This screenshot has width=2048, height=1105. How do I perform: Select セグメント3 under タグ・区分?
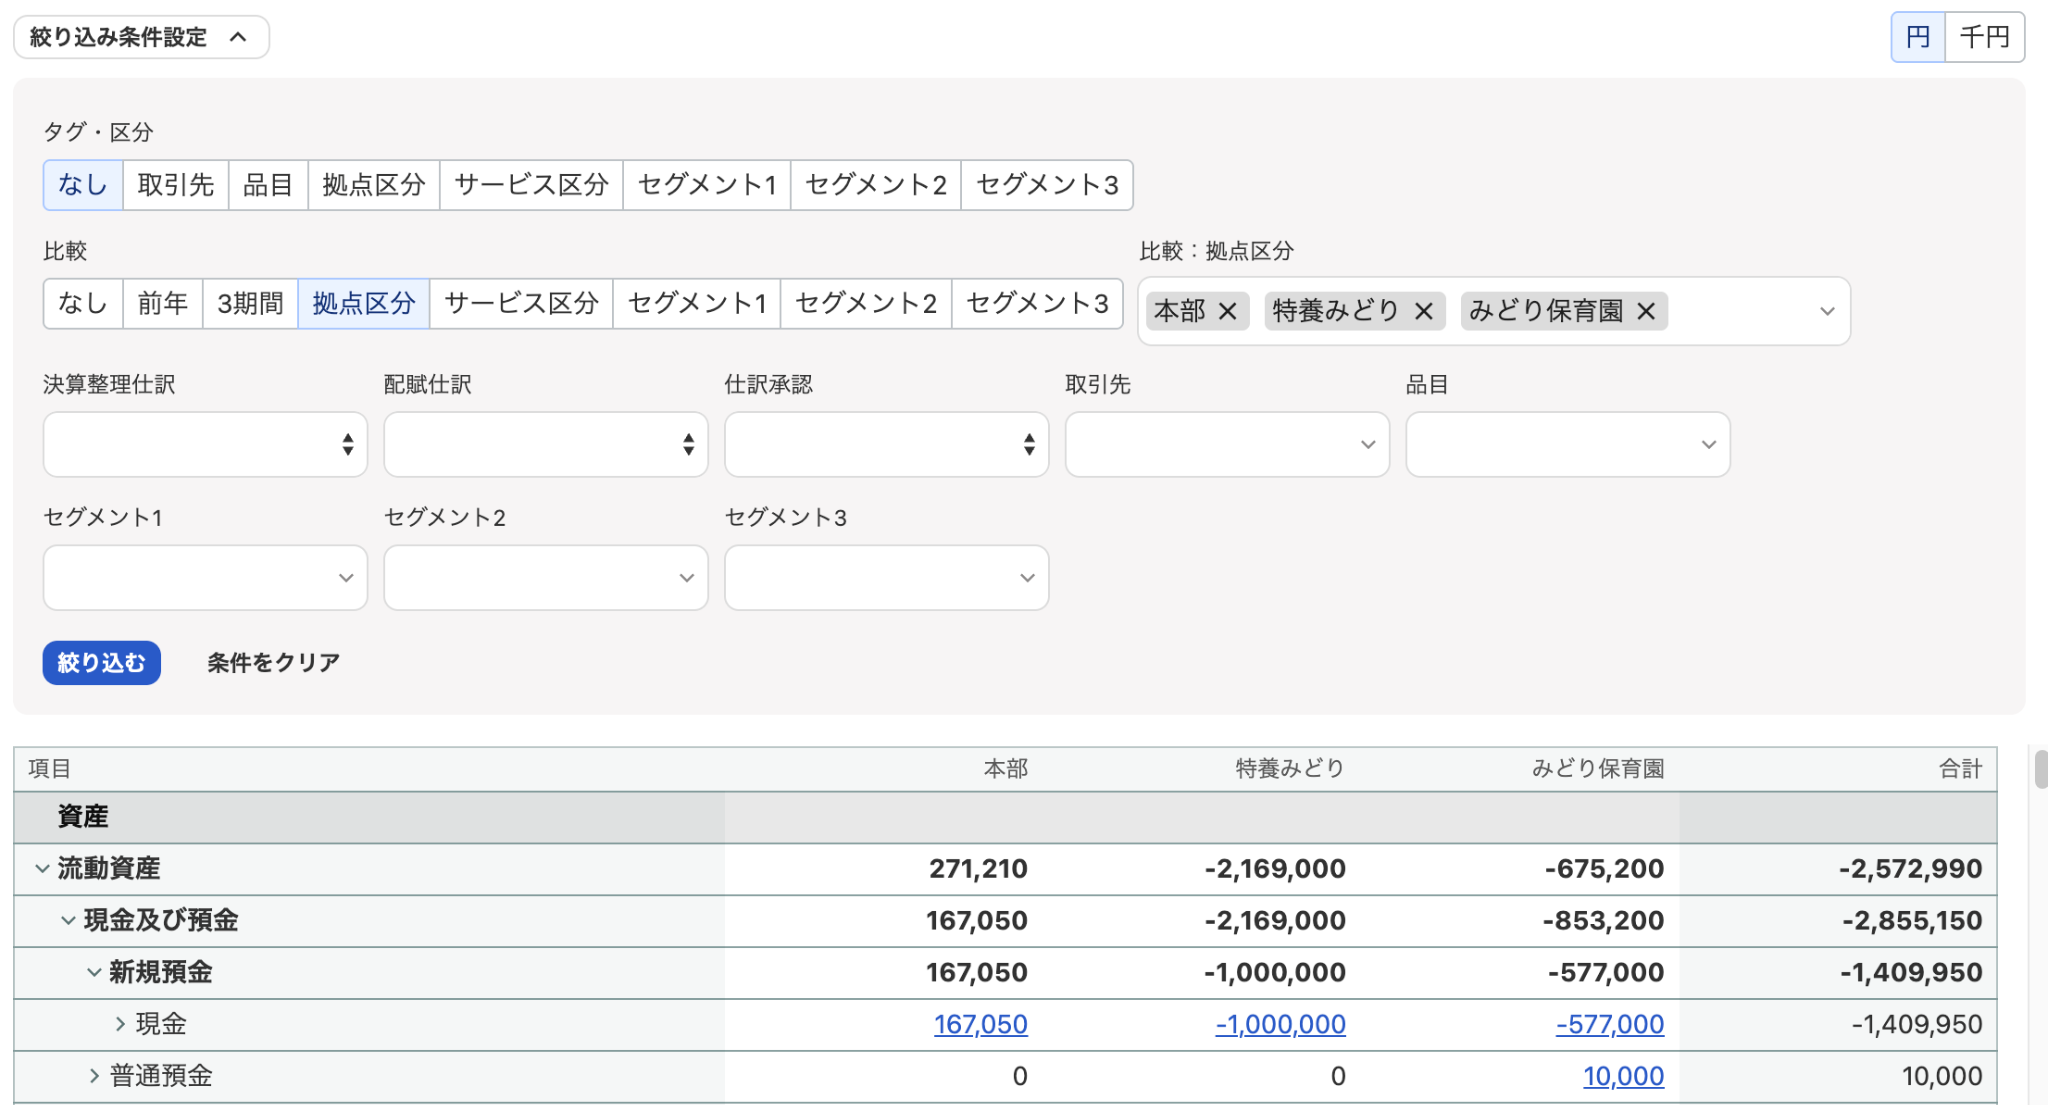click(x=1047, y=185)
